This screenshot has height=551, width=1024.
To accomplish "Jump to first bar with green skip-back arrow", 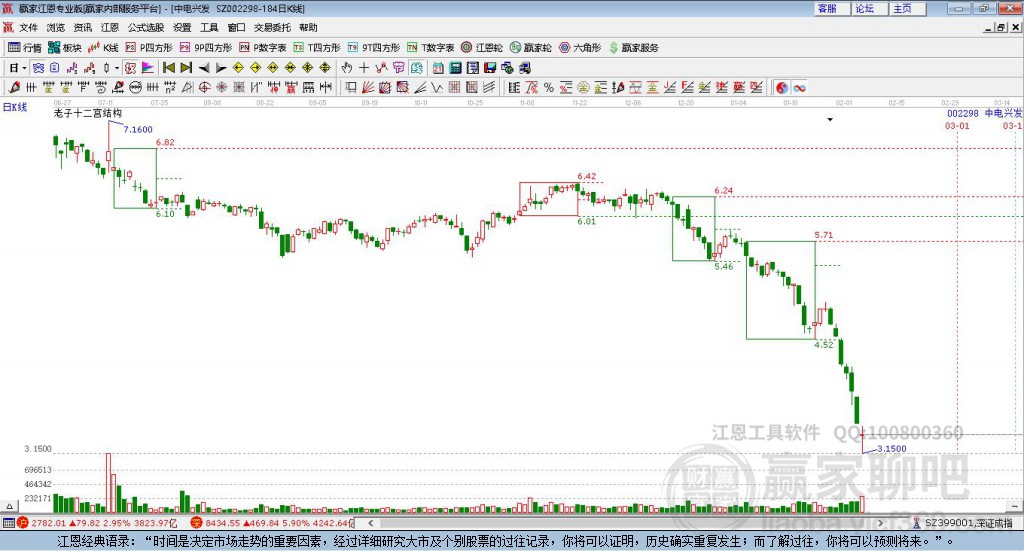I will click(x=169, y=68).
